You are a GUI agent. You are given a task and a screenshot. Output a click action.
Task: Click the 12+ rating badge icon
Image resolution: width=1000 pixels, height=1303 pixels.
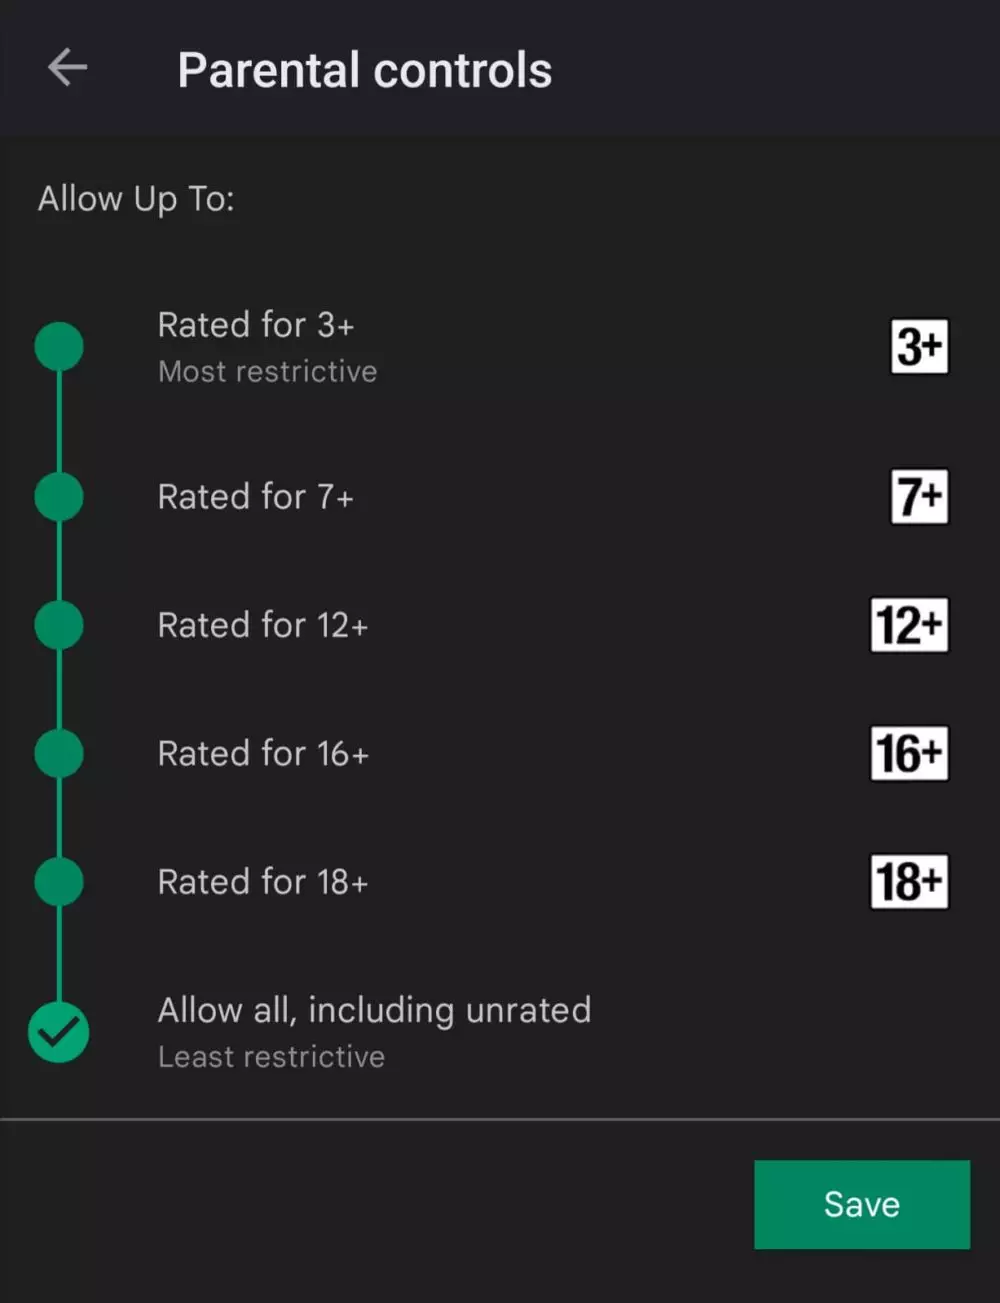point(910,625)
